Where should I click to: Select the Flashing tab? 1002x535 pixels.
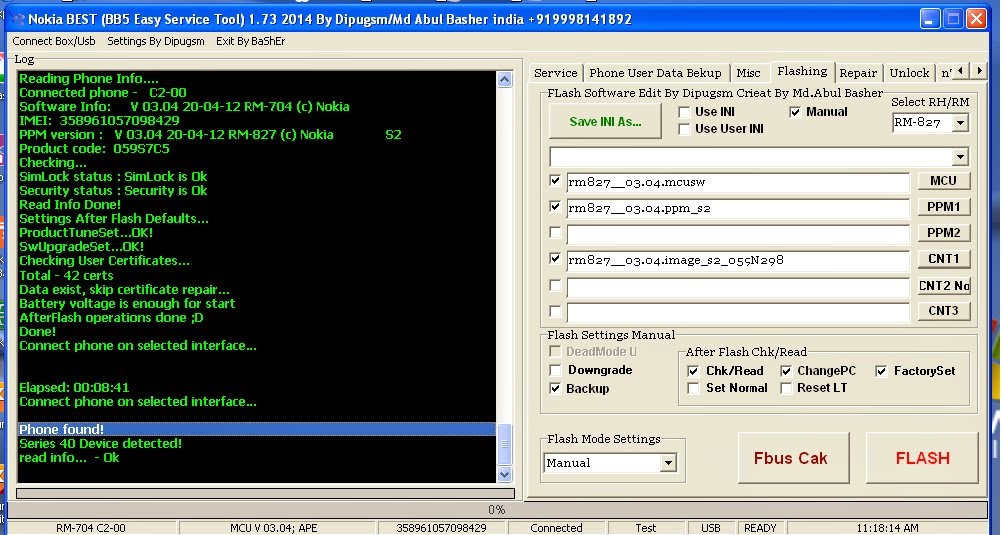tap(802, 71)
